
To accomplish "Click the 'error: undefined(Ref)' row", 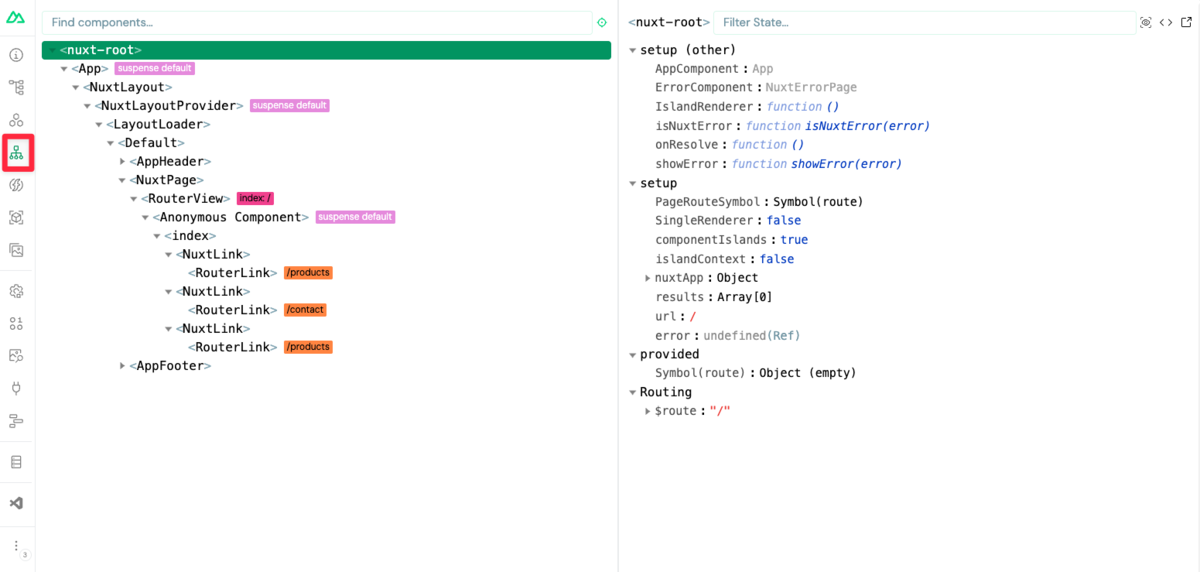I will (x=728, y=335).
